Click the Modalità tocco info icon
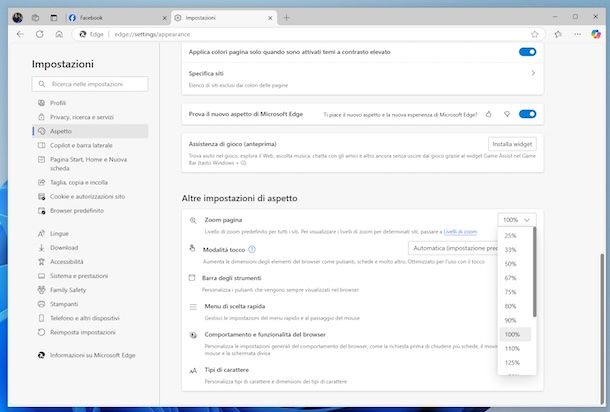The image size is (610, 412). pyautogui.click(x=252, y=249)
